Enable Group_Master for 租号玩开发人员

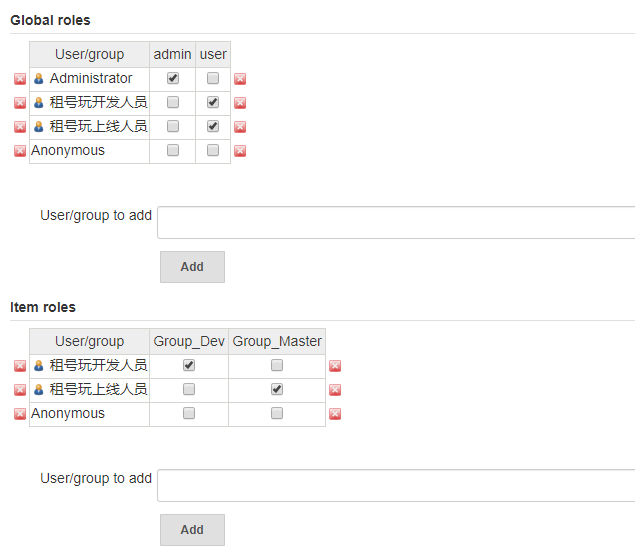point(277,365)
